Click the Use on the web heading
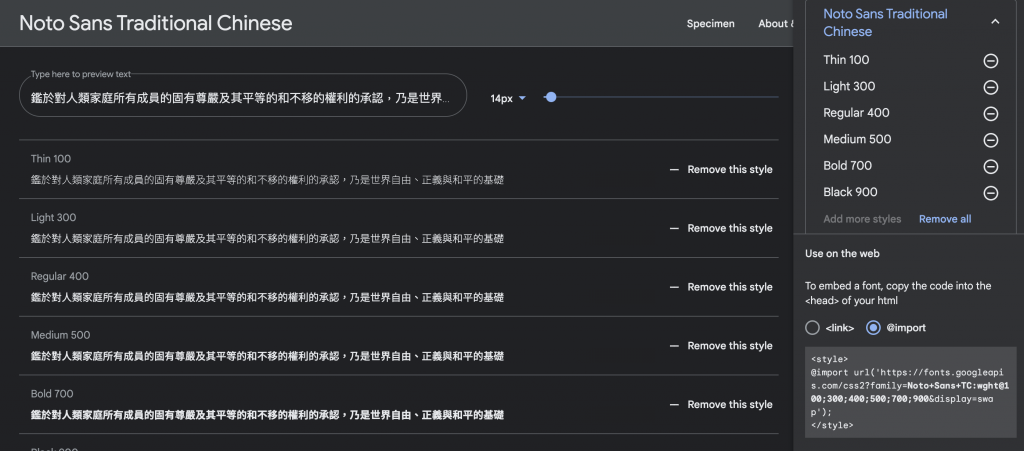The height and width of the screenshot is (451, 1024). [x=843, y=254]
